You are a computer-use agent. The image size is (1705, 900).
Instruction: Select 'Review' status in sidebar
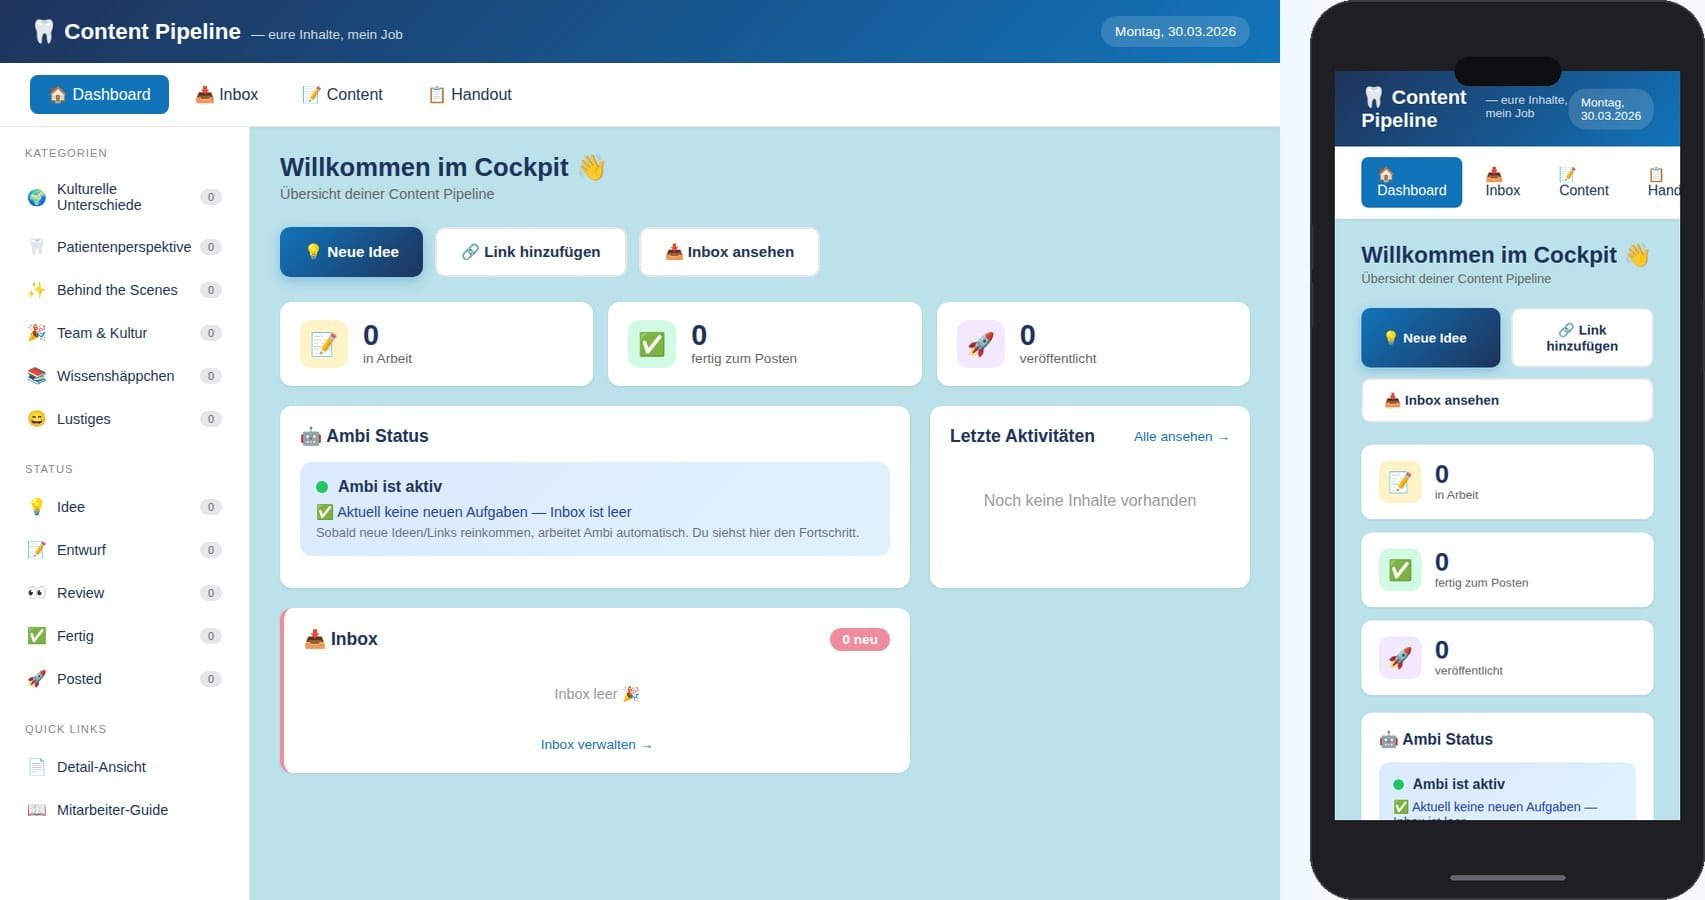[x=123, y=593]
